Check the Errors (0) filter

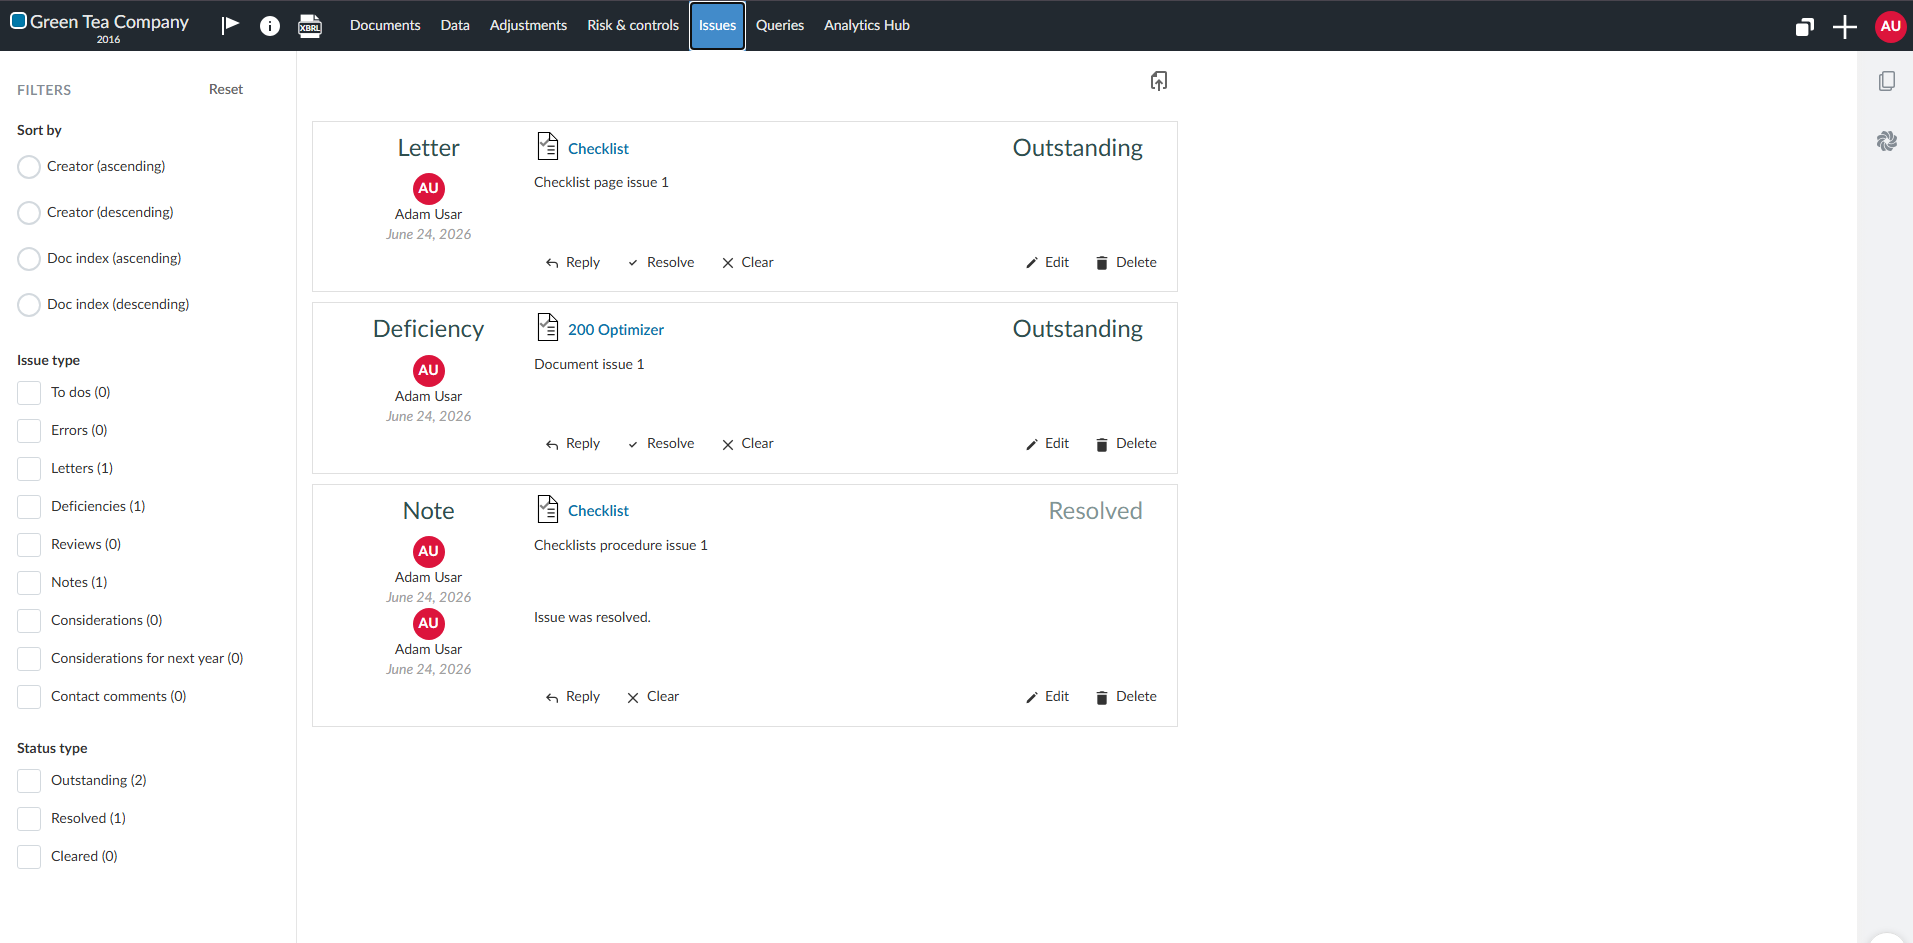pyautogui.click(x=29, y=431)
